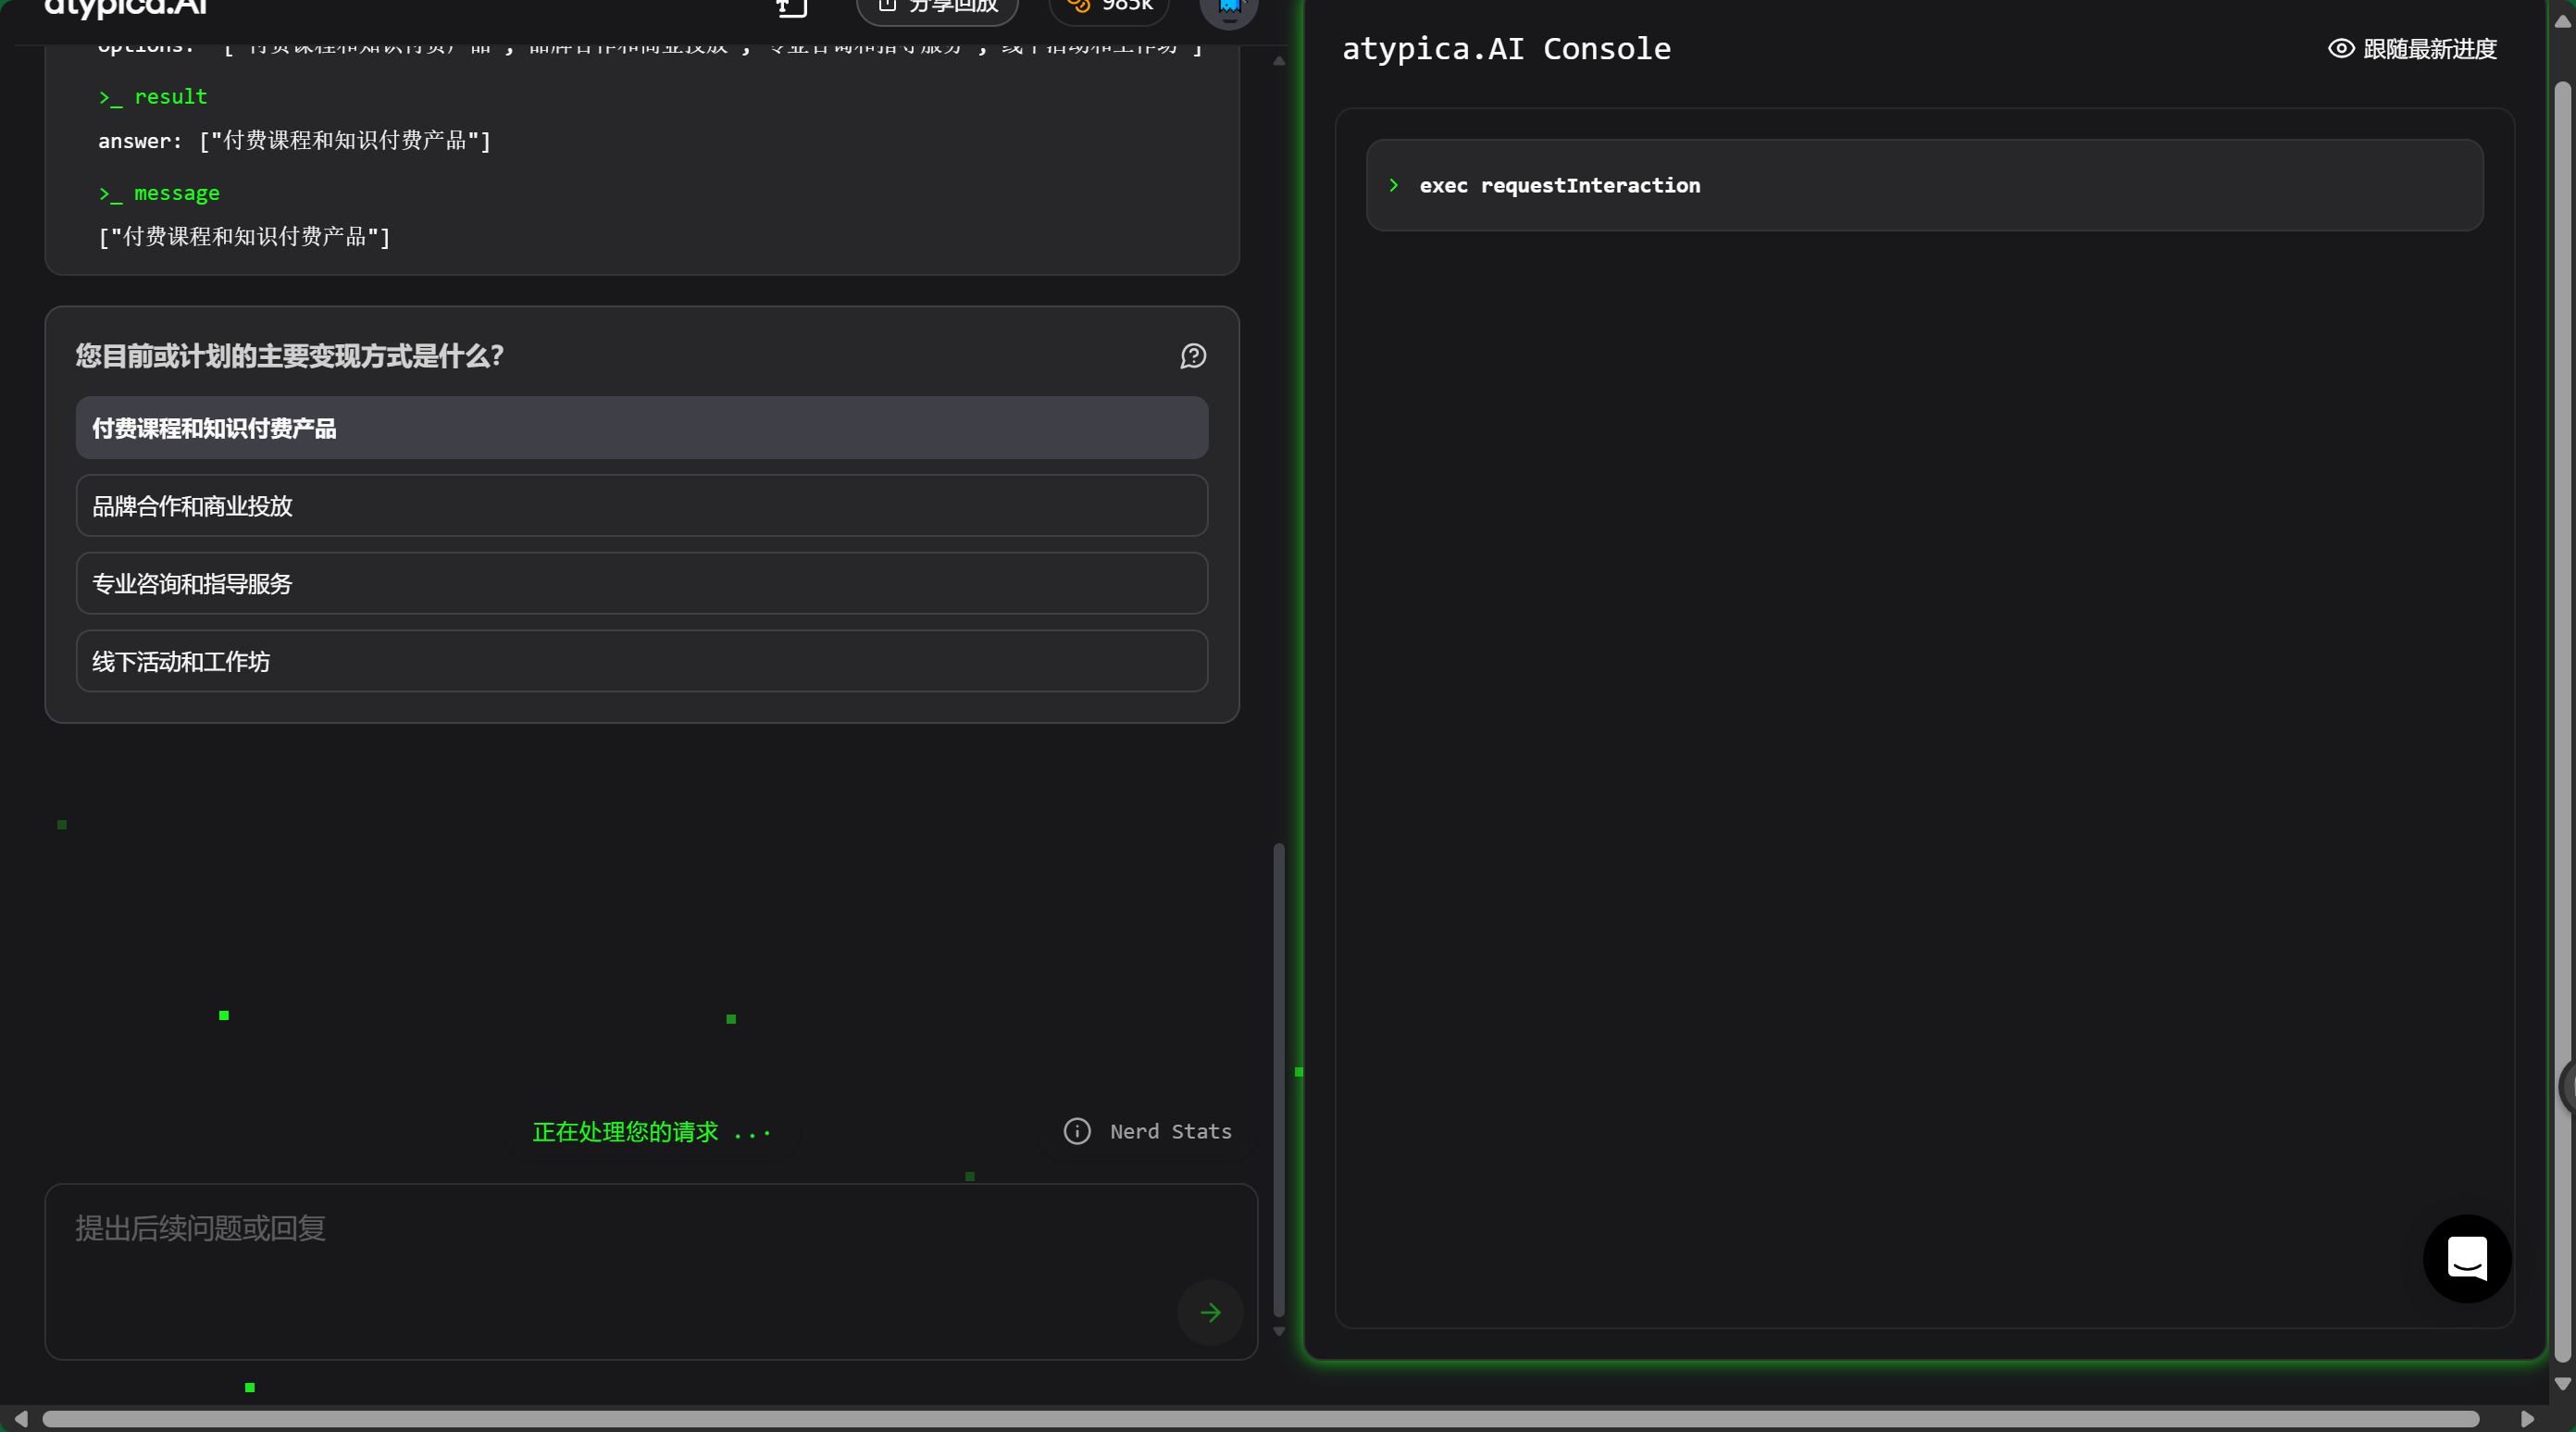The height and width of the screenshot is (1432, 2576).
Task: Click the atypica.AI logo
Action: [x=126, y=10]
